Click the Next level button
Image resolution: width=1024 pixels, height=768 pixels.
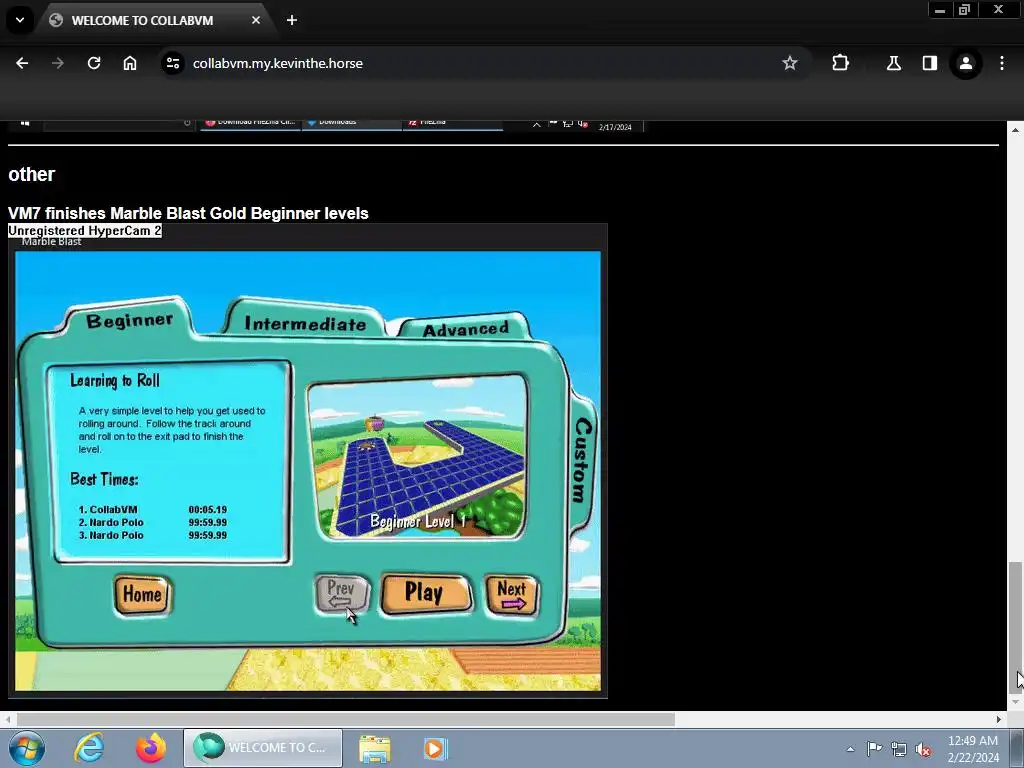[x=512, y=594]
